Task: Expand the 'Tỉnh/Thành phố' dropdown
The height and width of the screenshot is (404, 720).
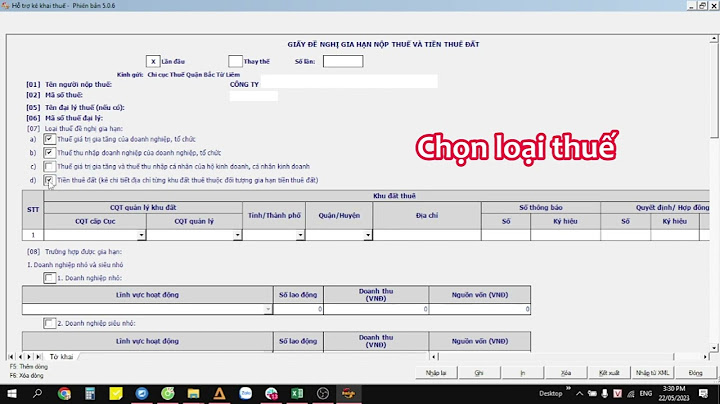Action: coord(300,235)
